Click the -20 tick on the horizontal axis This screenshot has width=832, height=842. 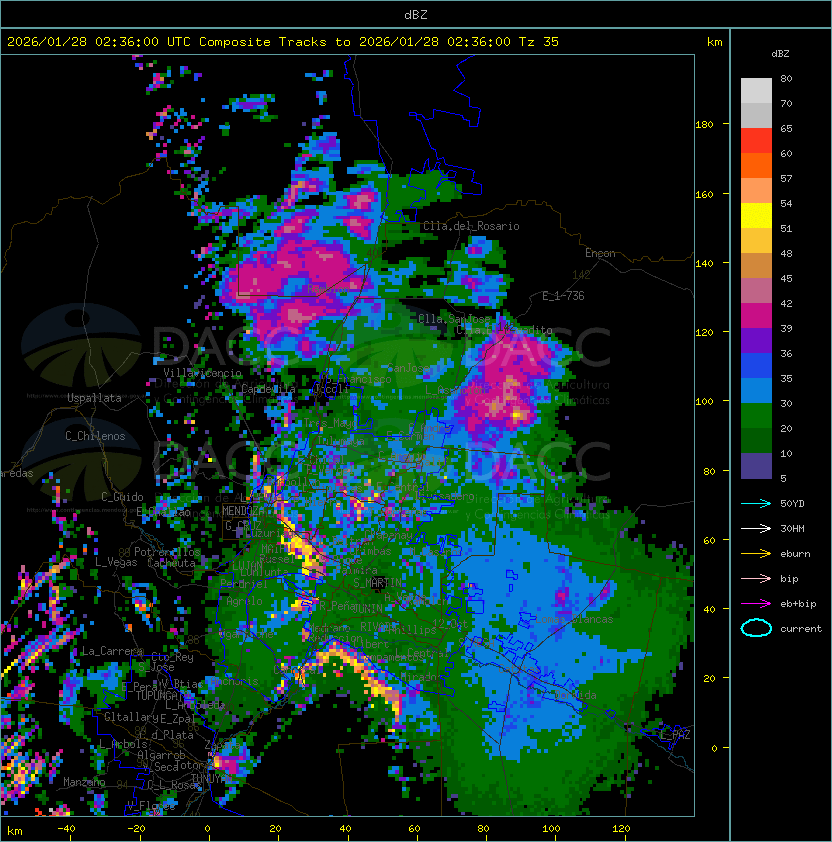click(x=136, y=829)
